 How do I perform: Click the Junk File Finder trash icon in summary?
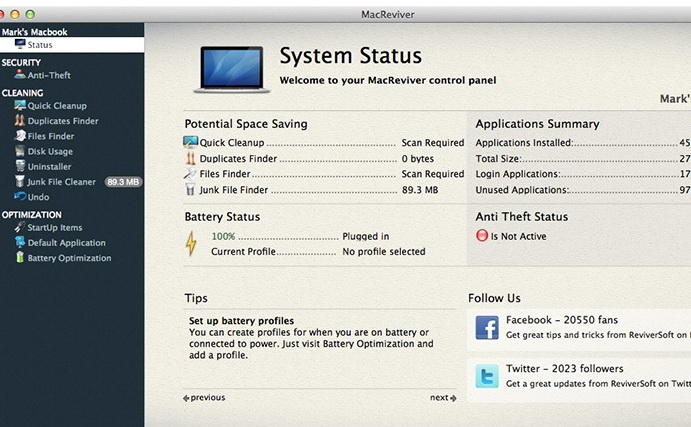tap(190, 189)
